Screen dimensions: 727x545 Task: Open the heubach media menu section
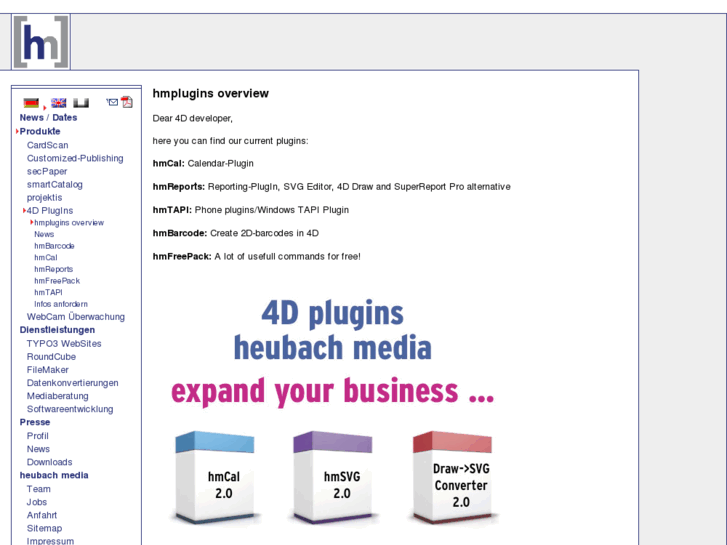coord(54,475)
